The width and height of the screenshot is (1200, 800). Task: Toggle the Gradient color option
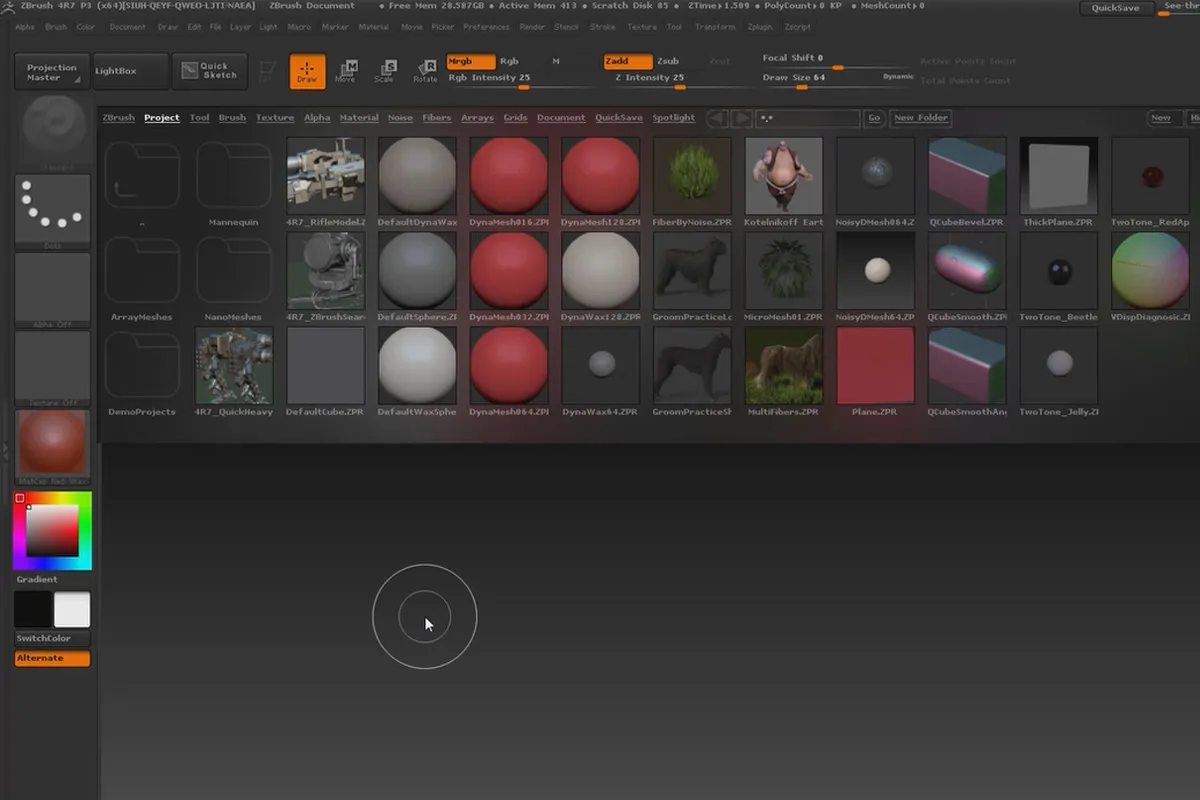coord(37,580)
